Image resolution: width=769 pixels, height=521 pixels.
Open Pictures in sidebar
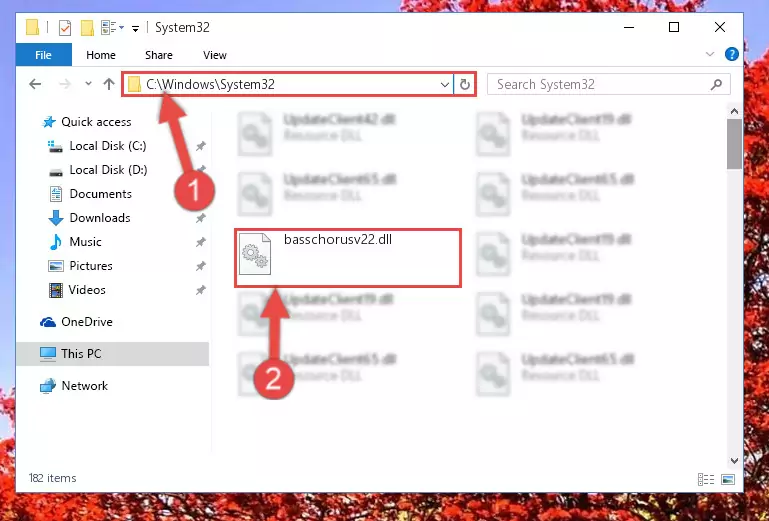[91, 266]
